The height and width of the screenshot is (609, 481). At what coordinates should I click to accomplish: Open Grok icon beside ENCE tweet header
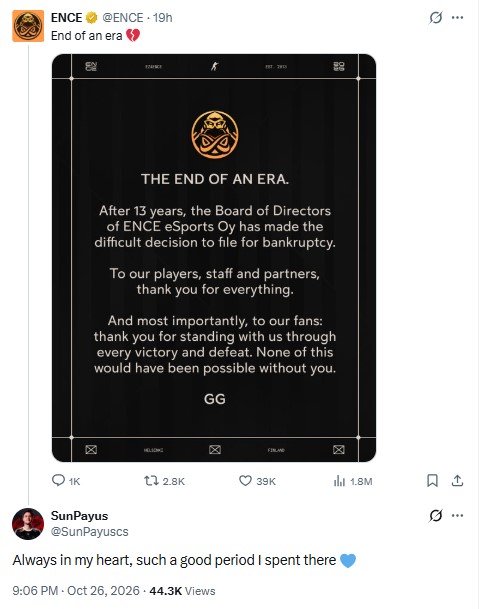[x=436, y=17]
